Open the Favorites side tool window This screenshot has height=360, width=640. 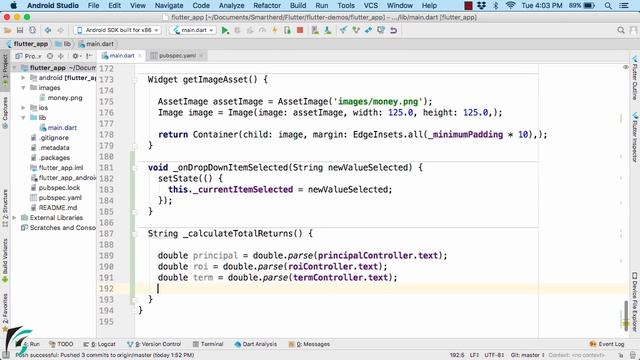click(5, 312)
